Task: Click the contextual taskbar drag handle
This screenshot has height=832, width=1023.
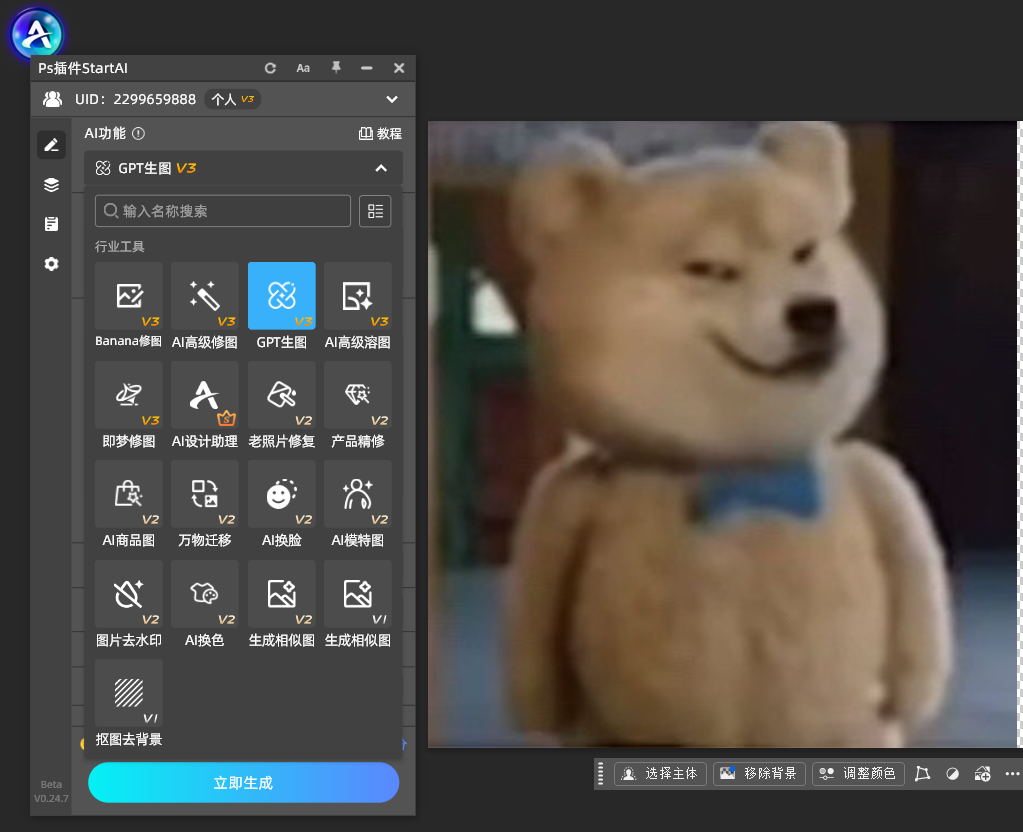Action: pos(601,774)
